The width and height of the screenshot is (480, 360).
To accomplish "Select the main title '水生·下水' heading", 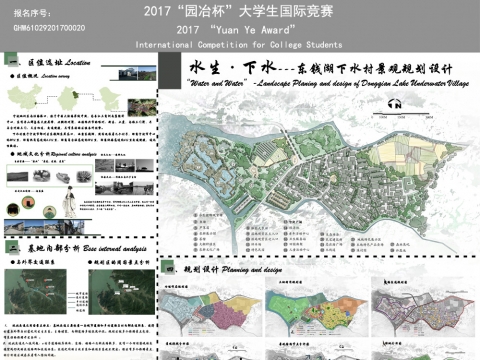I will click(x=233, y=68).
